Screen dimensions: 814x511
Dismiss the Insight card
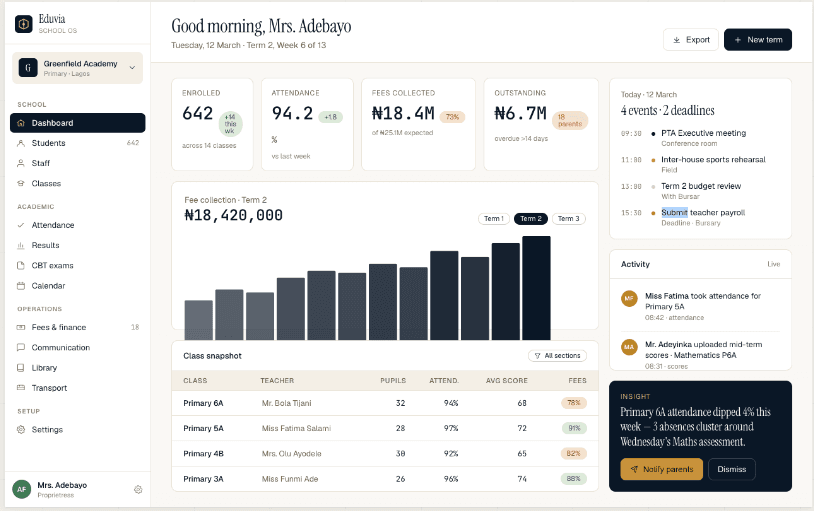click(731, 469)
